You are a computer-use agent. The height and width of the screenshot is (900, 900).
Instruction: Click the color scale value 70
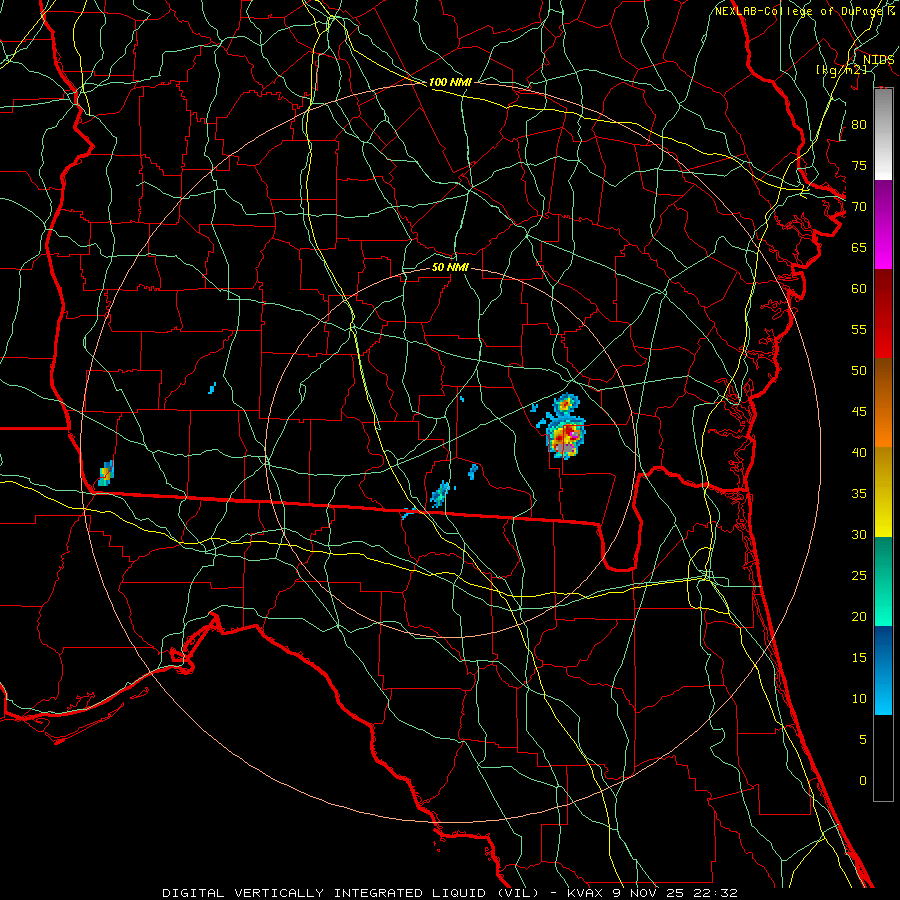coord(859,207)
